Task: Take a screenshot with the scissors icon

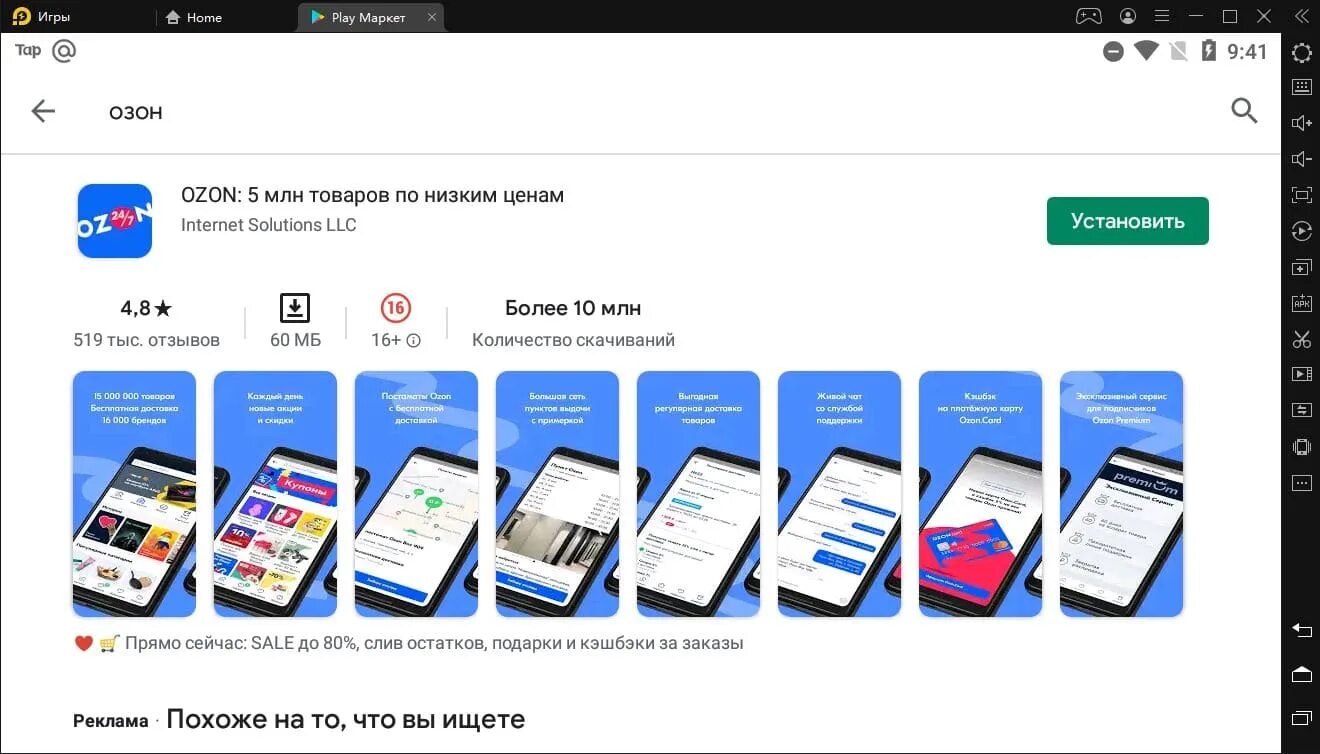Action: [x=1301, y=339]
